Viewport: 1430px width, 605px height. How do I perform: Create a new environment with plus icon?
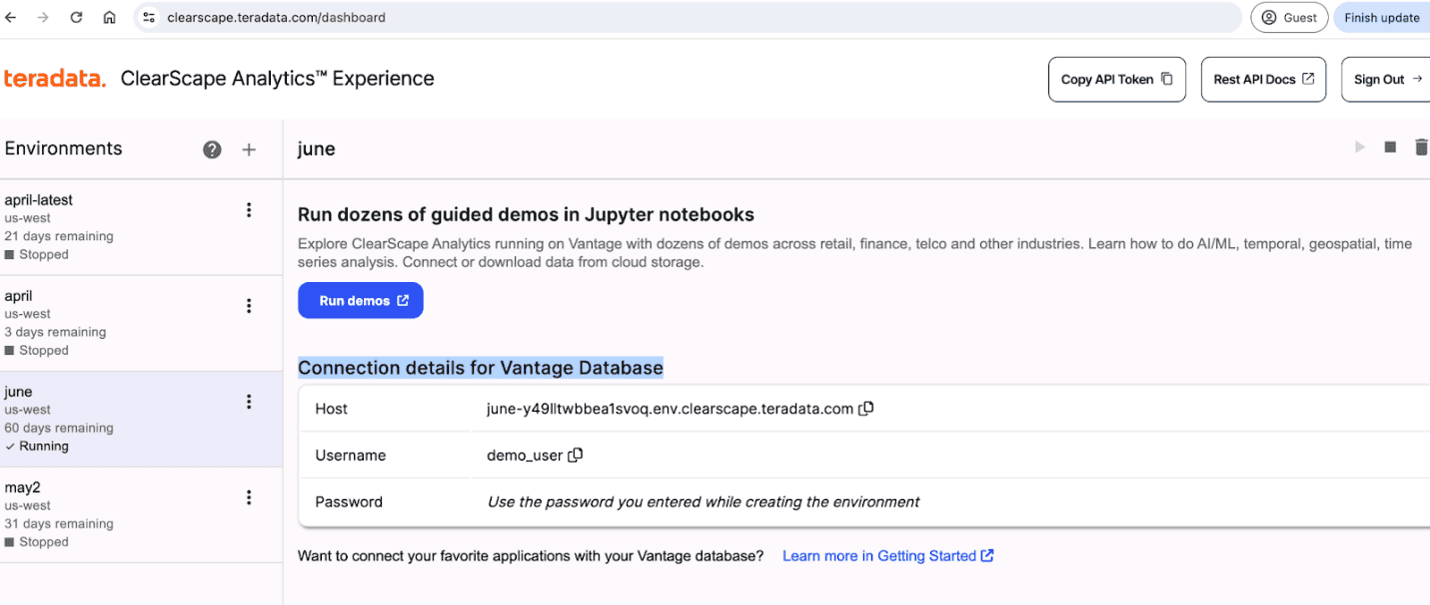pos(248,148)
